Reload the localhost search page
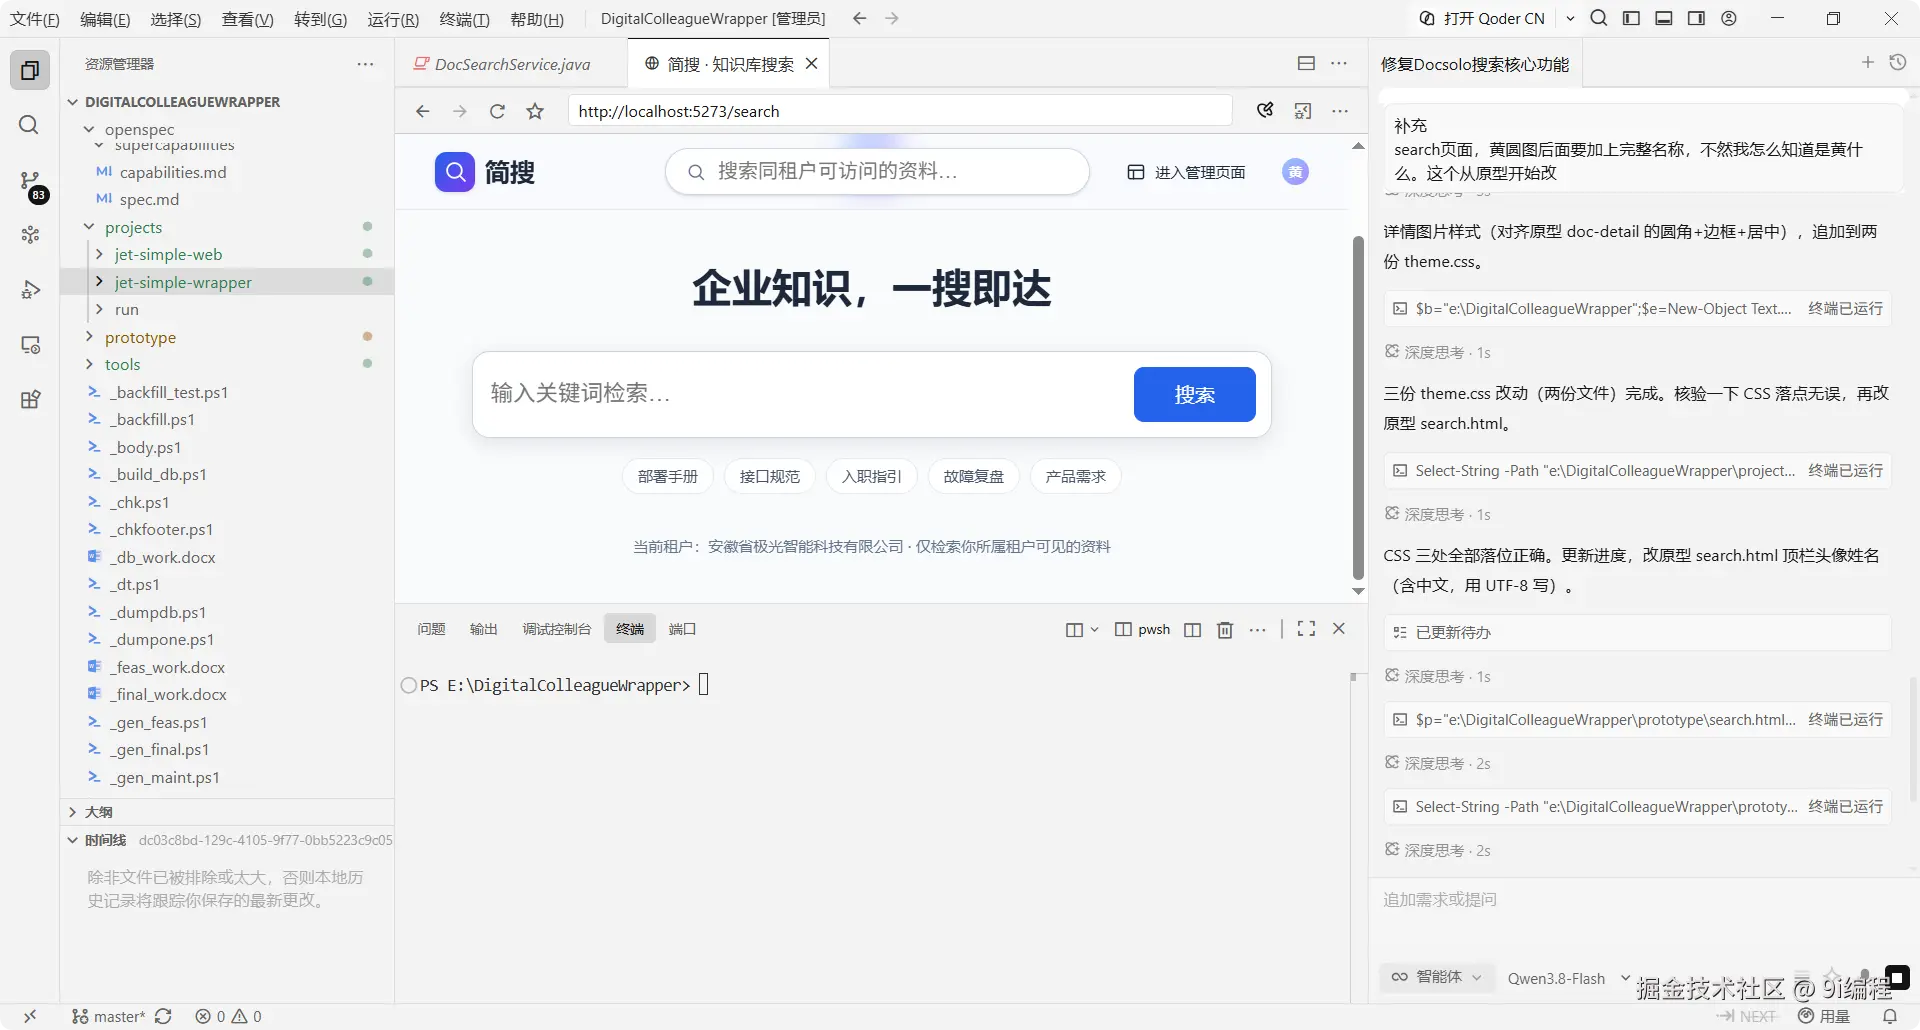 497,111
